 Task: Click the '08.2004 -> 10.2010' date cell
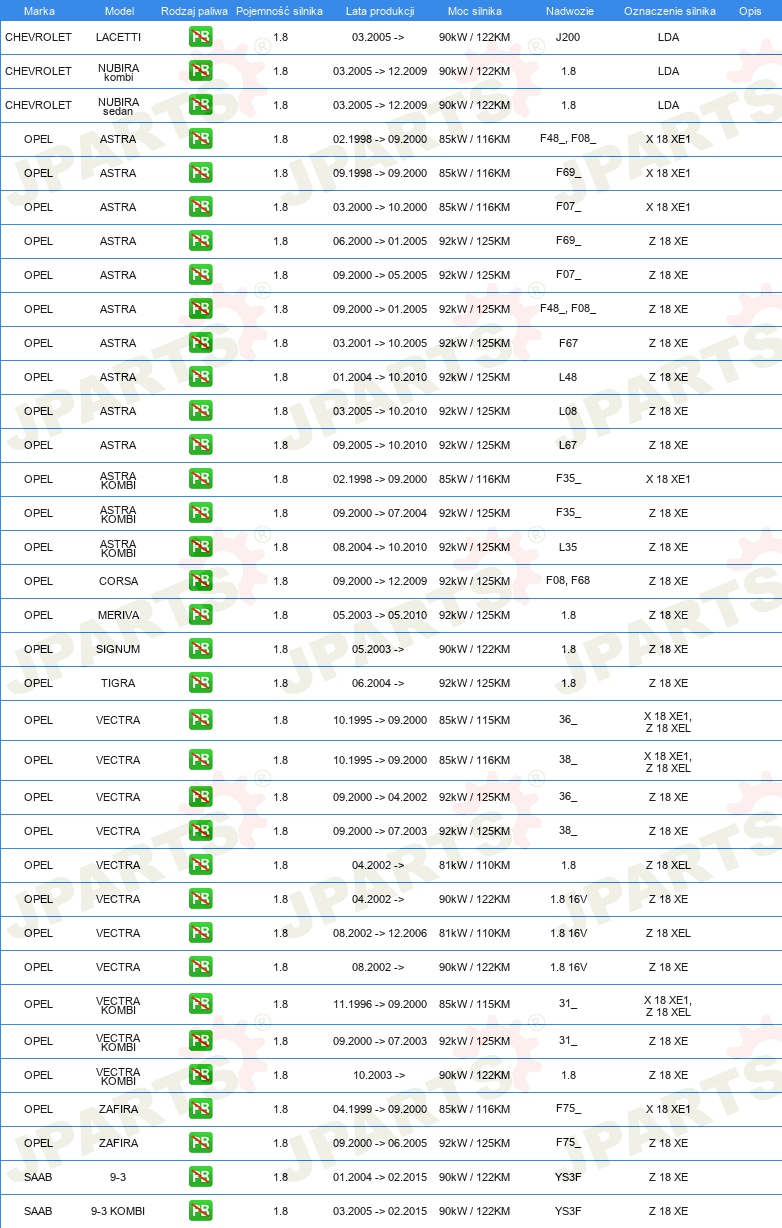tap(380, 547)
